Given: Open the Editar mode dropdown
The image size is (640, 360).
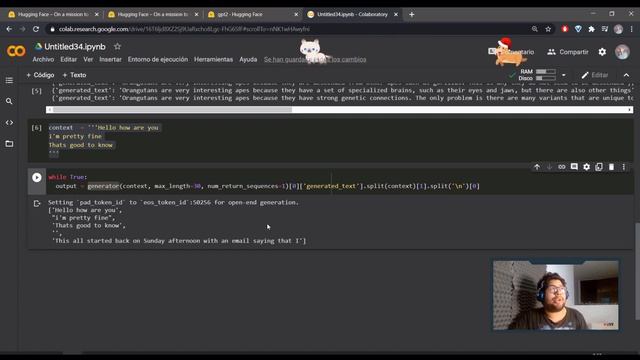Looking at the screenshot, I should [595, 75].
